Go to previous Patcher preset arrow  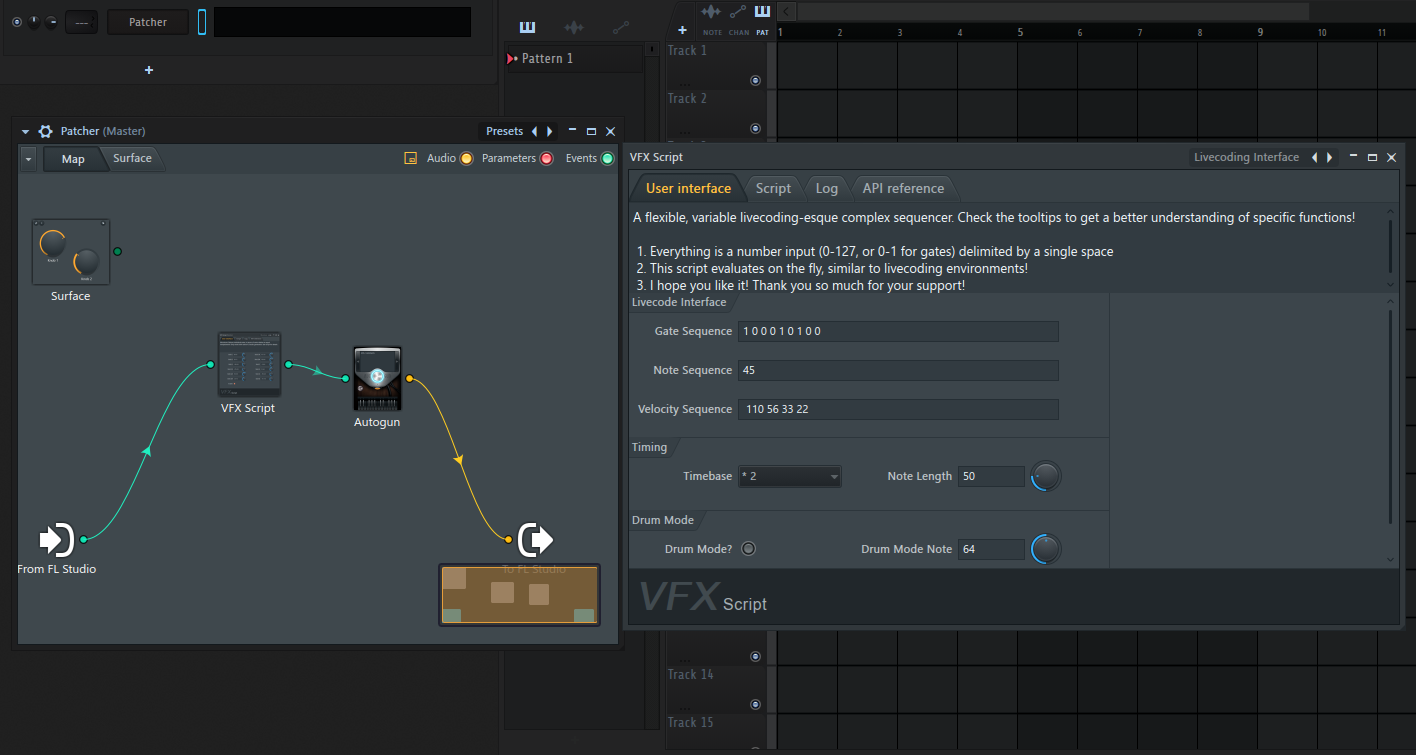tap(534, 131)
